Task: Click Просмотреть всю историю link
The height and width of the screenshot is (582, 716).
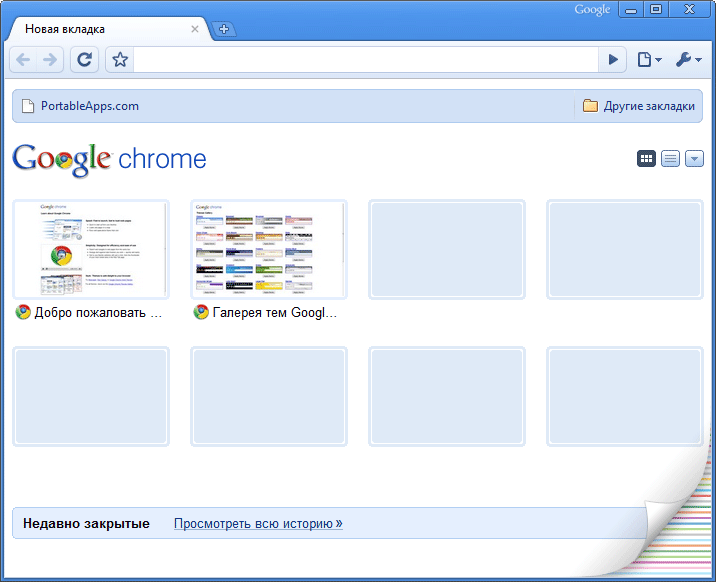Action: [258, 524]
